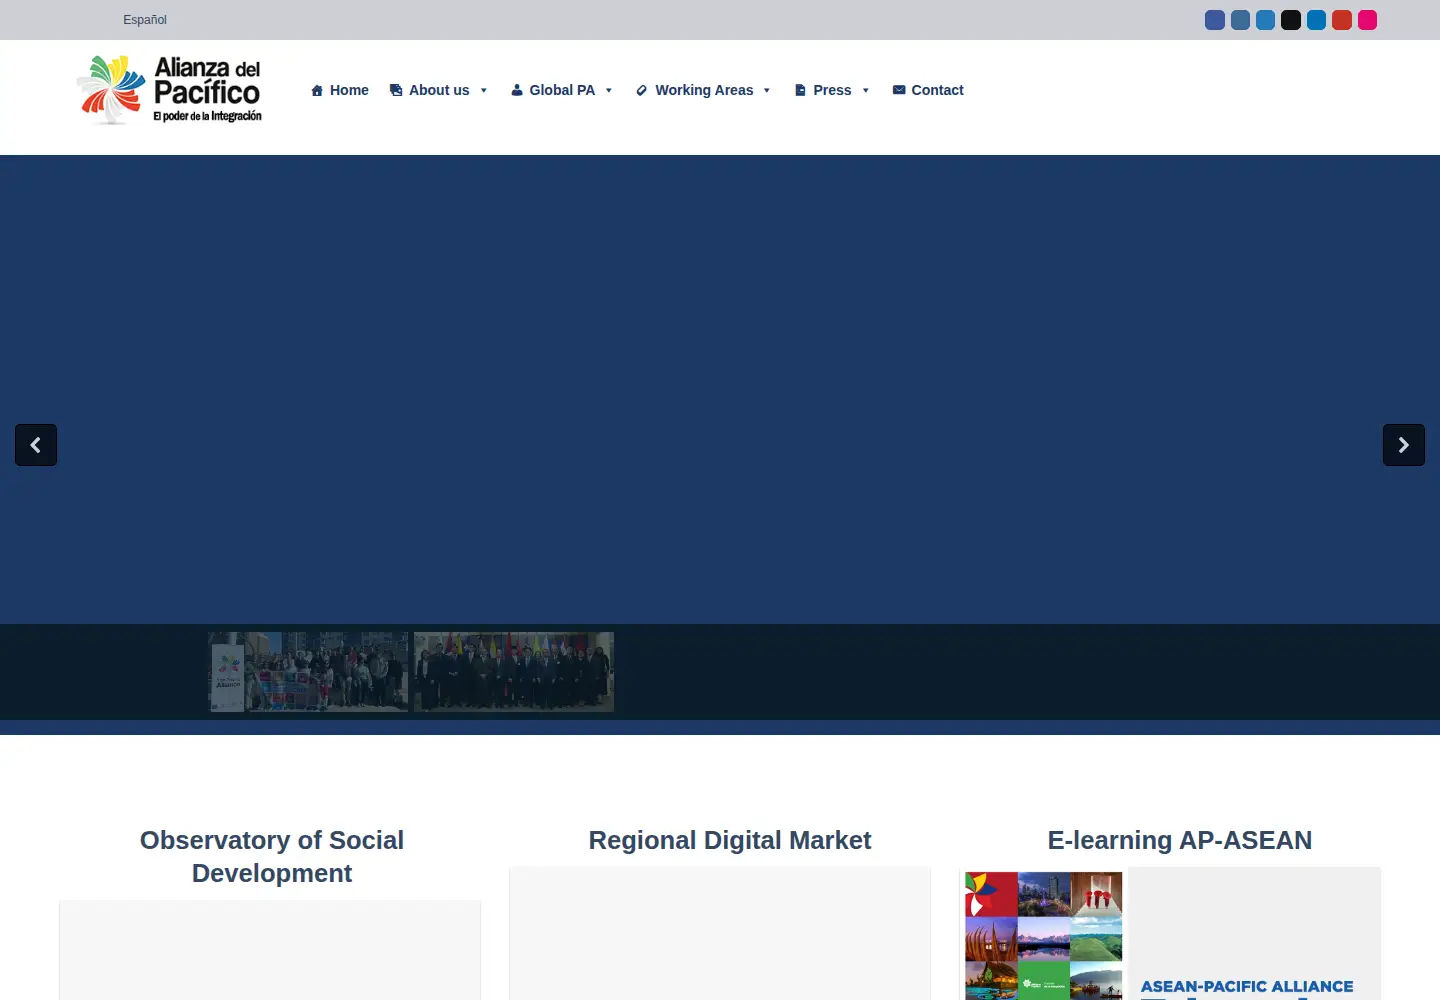Select the outdoor group photo thumbnail

tap(308, 672)
